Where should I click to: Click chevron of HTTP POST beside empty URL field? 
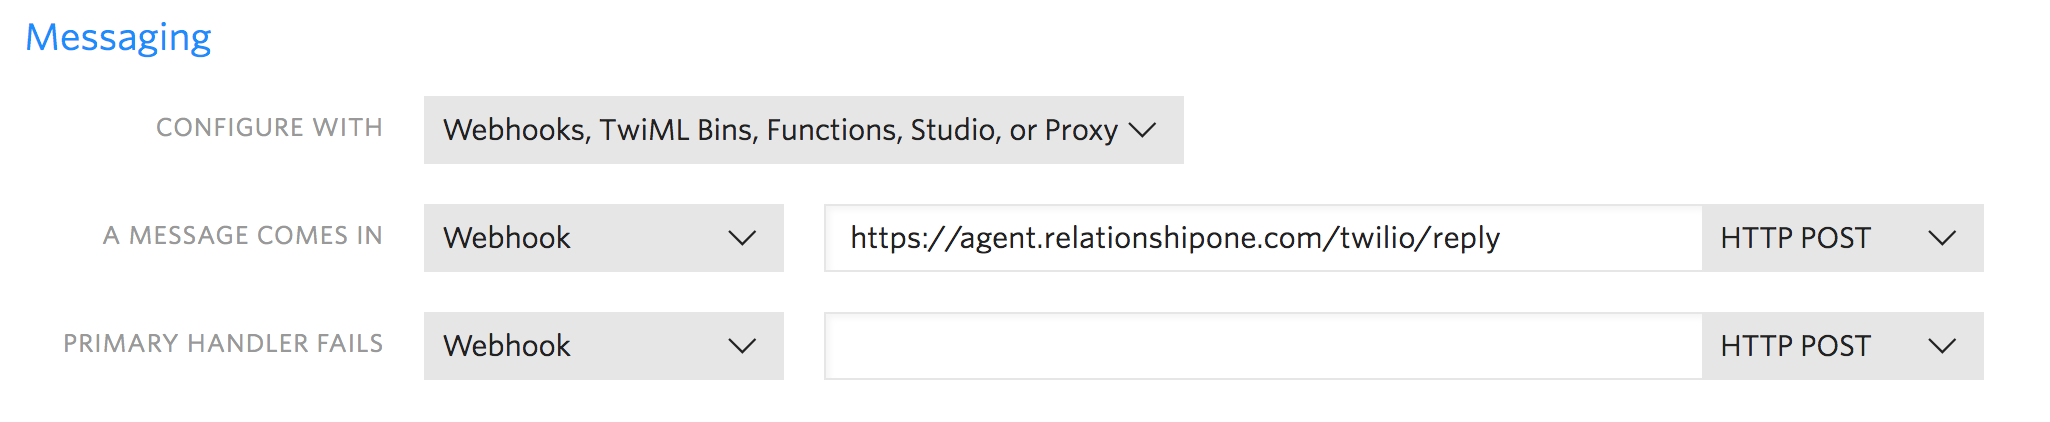pyautogui.click(x=1942, y=346)
